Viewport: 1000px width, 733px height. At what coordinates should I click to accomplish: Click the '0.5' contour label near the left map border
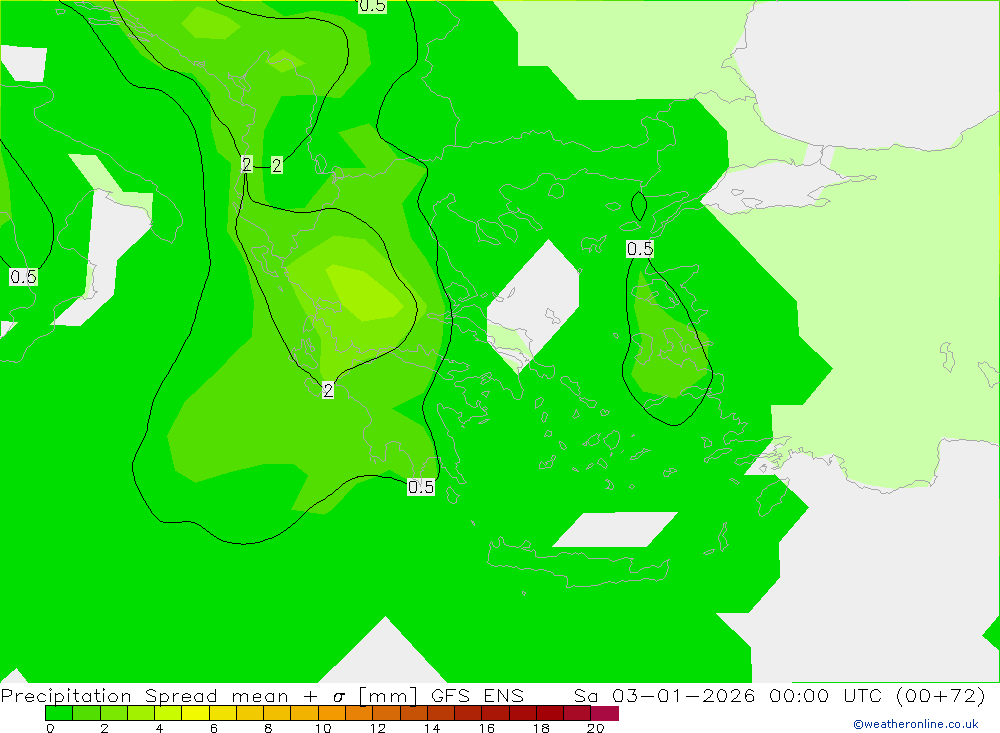pyautogui.click(x=24, y=277)
